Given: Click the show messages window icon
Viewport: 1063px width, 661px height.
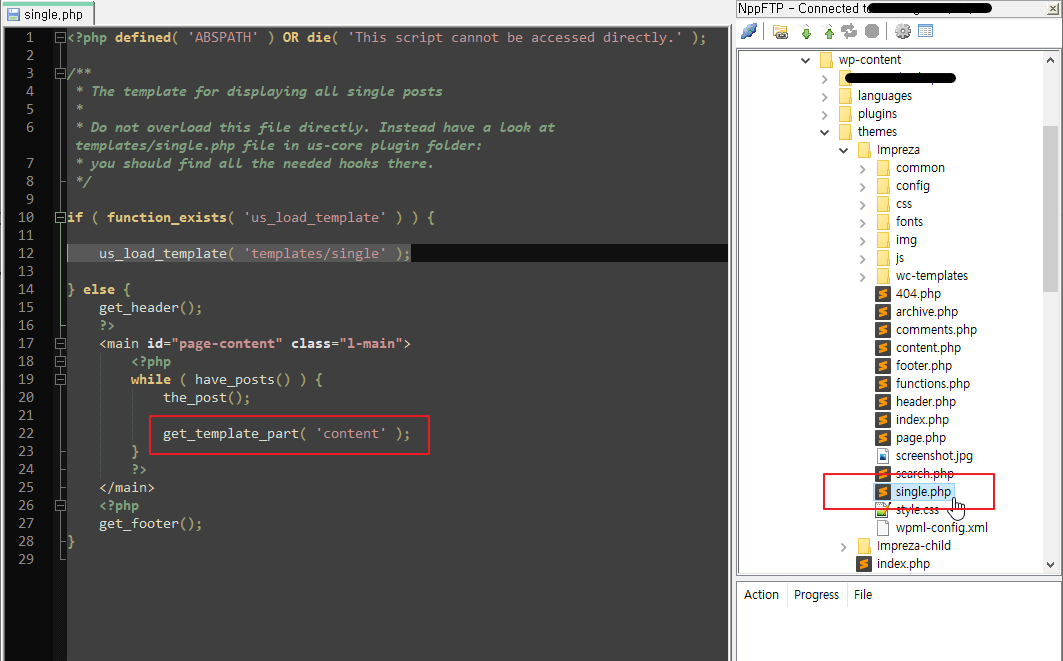Looking at the screenshot, I should 925,31.
